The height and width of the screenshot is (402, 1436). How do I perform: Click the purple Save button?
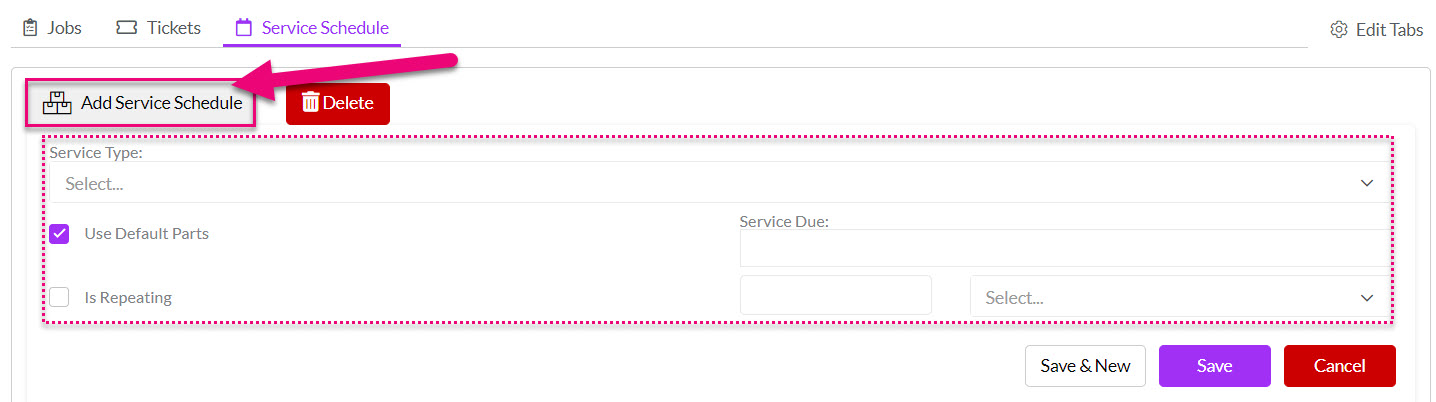click(x=1214, y=366)
